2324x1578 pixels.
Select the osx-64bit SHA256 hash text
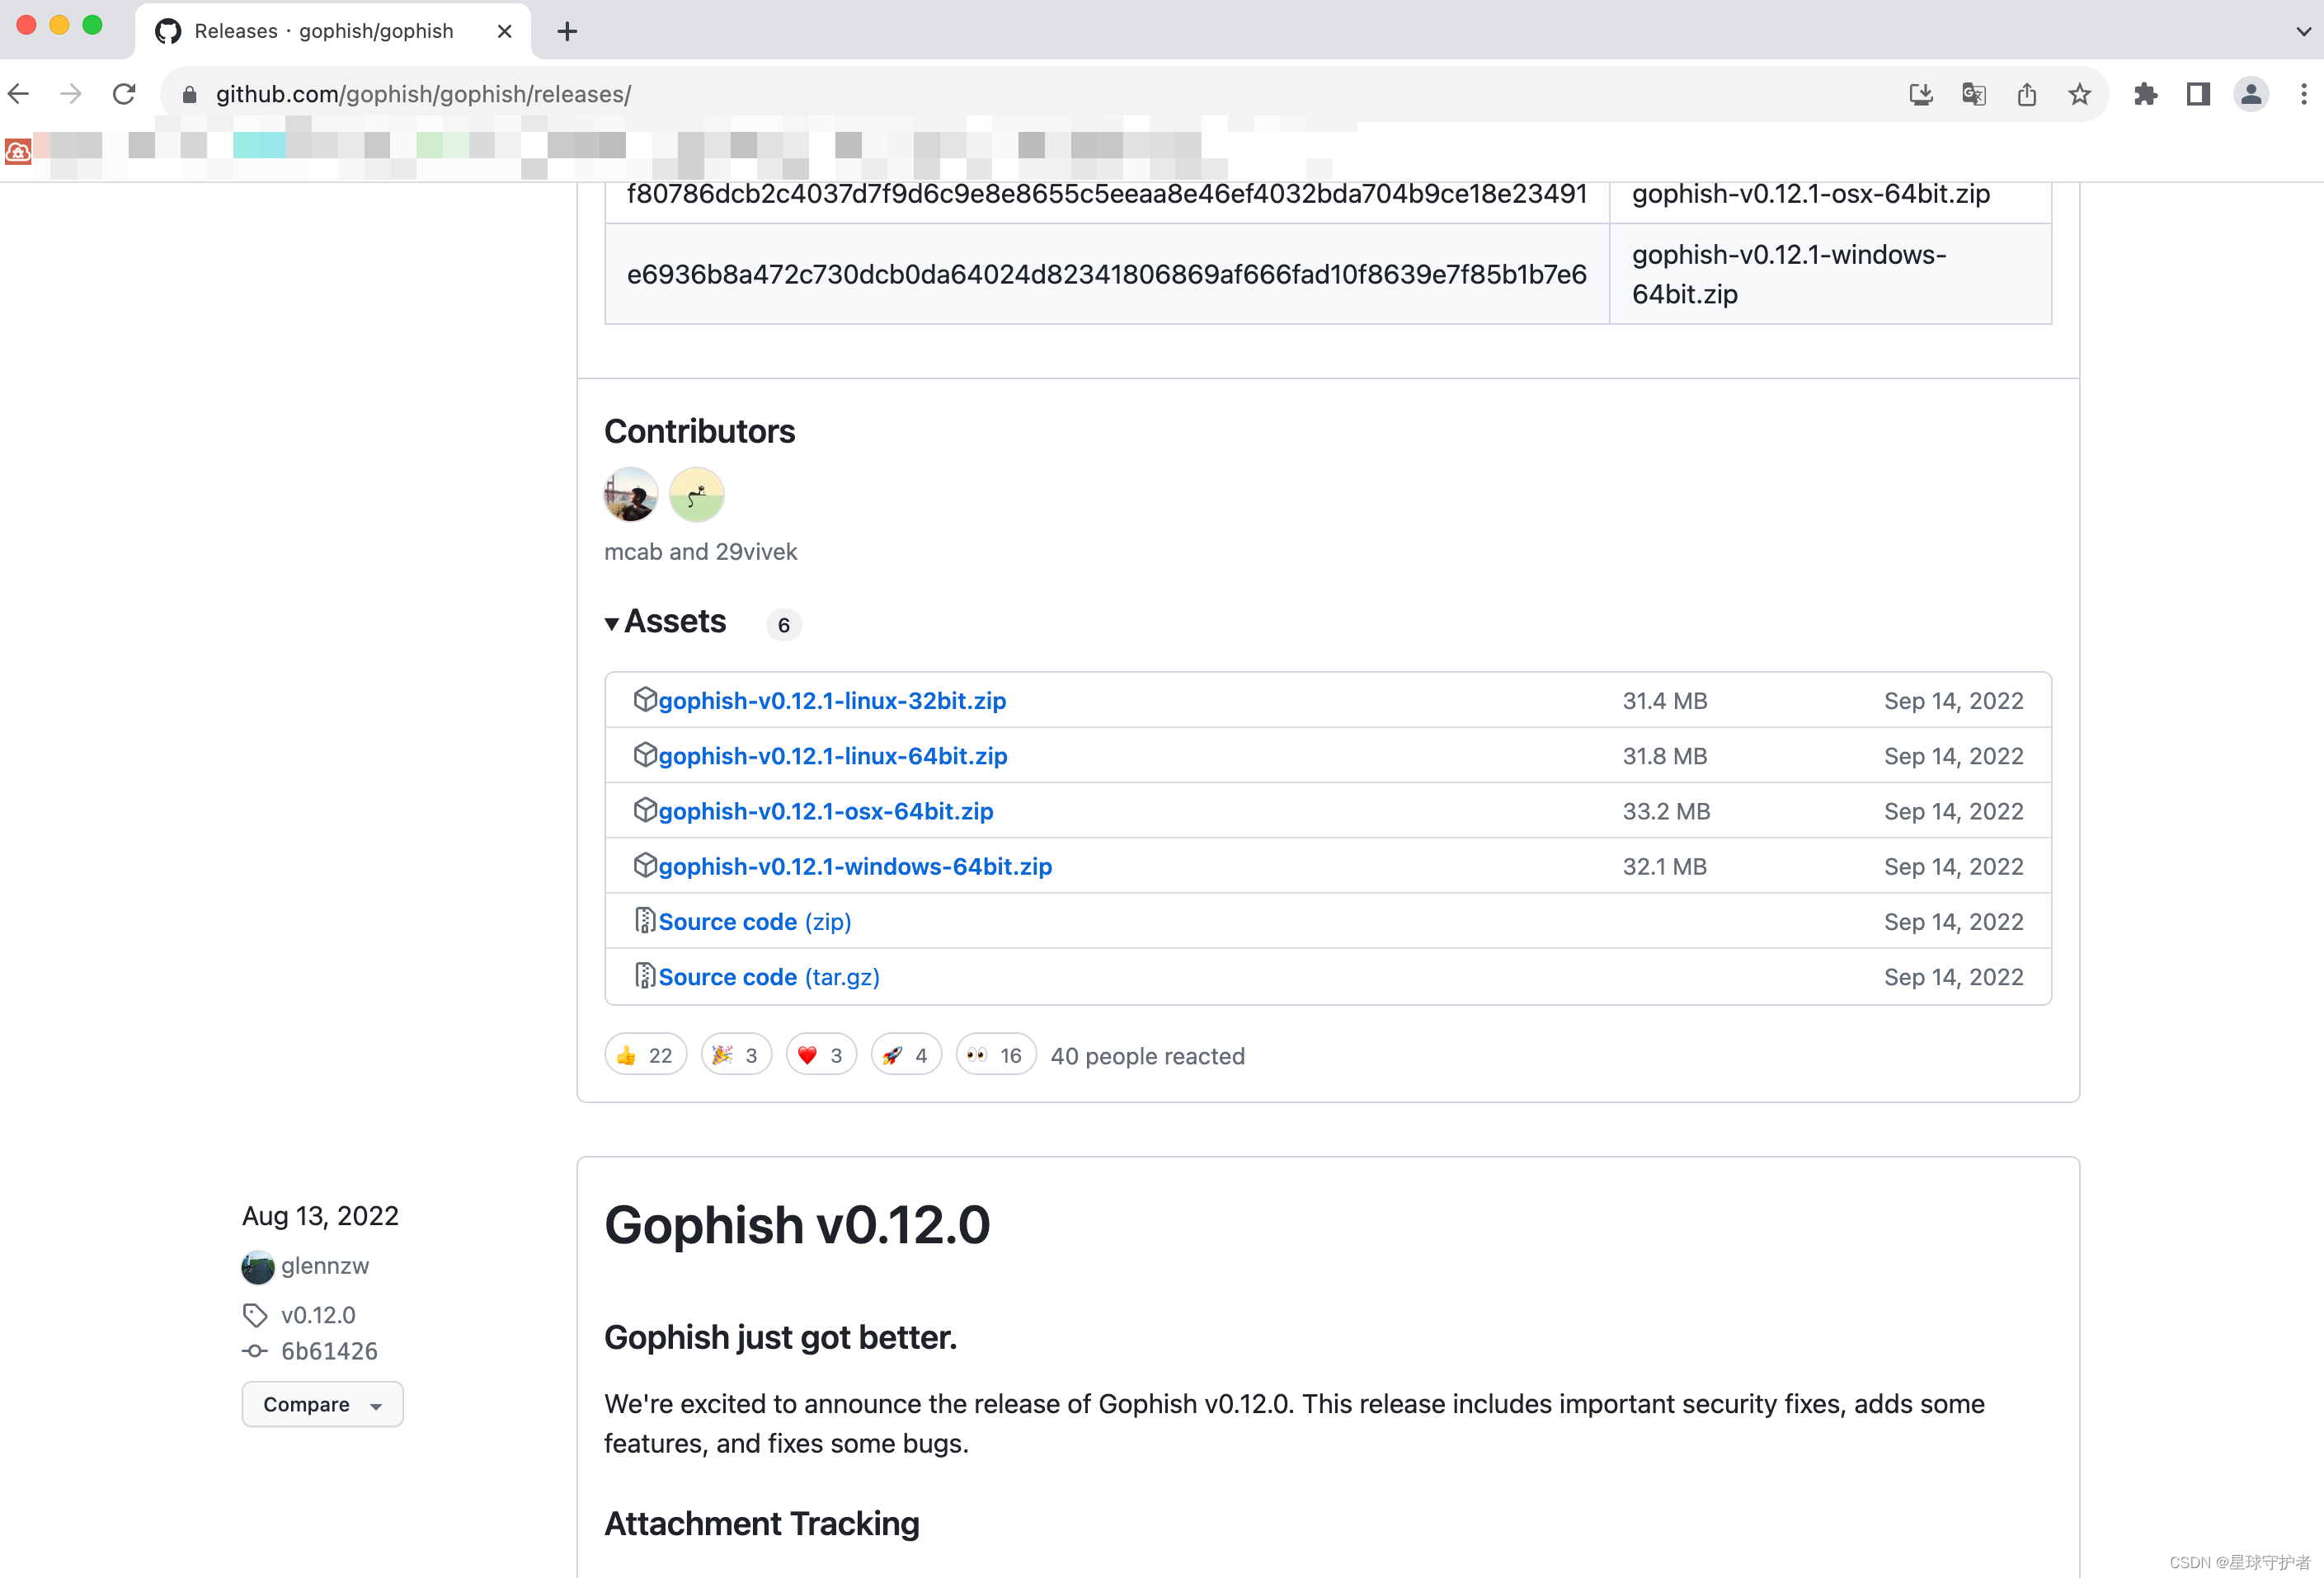click(x=1106, y=193)
